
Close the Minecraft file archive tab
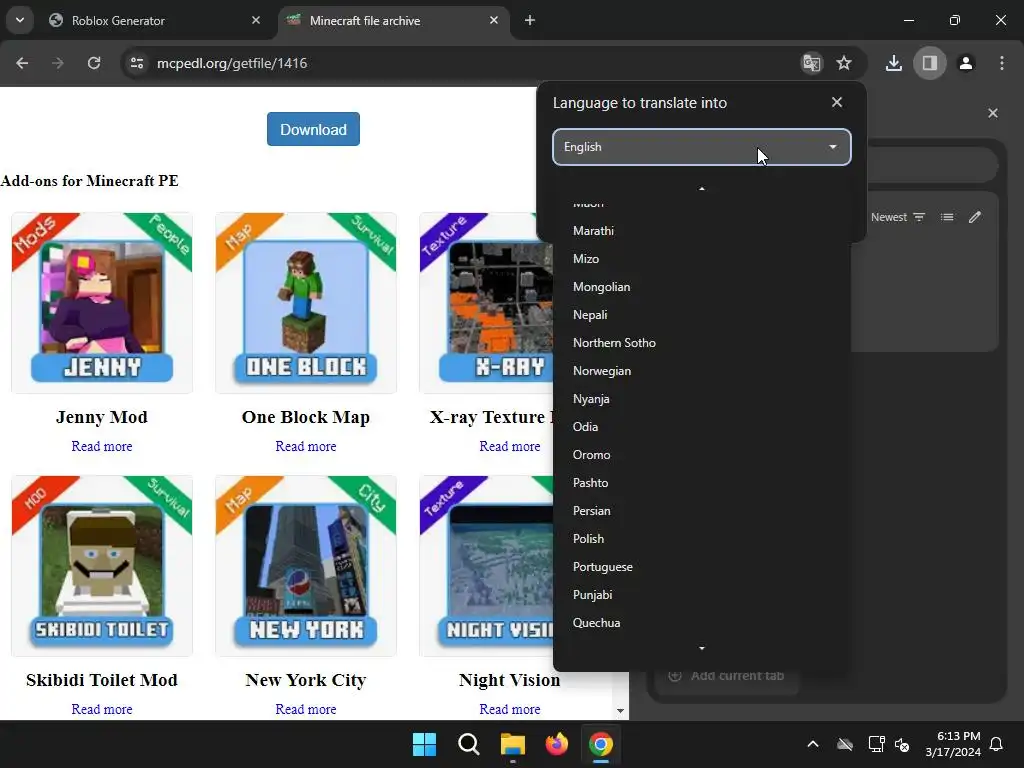494,20
